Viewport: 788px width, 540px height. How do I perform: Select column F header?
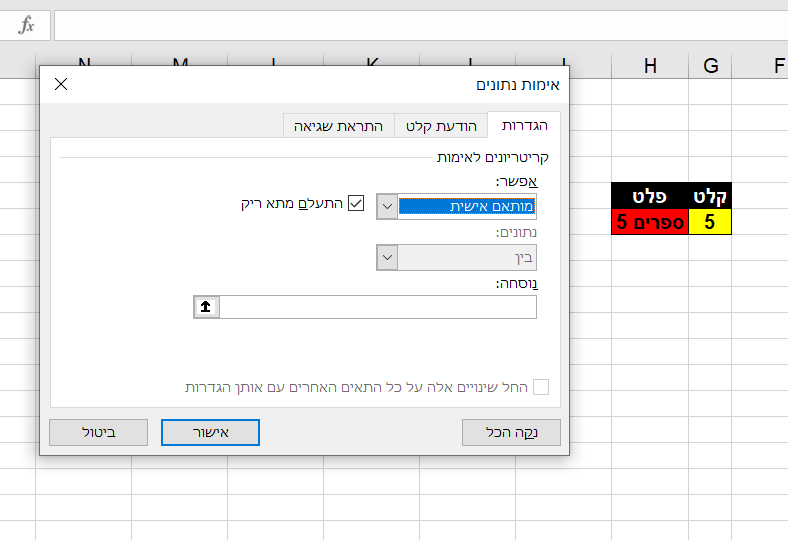760,66
